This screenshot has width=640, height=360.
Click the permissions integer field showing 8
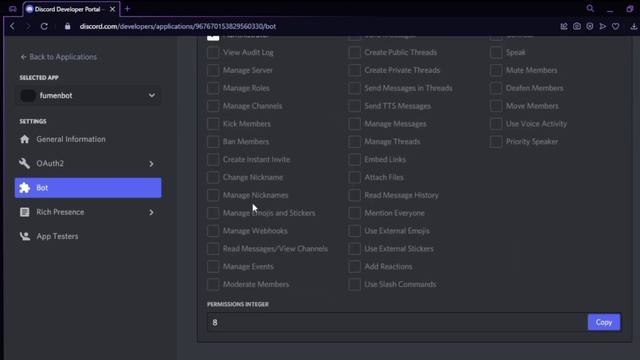(x=397, y=322)
